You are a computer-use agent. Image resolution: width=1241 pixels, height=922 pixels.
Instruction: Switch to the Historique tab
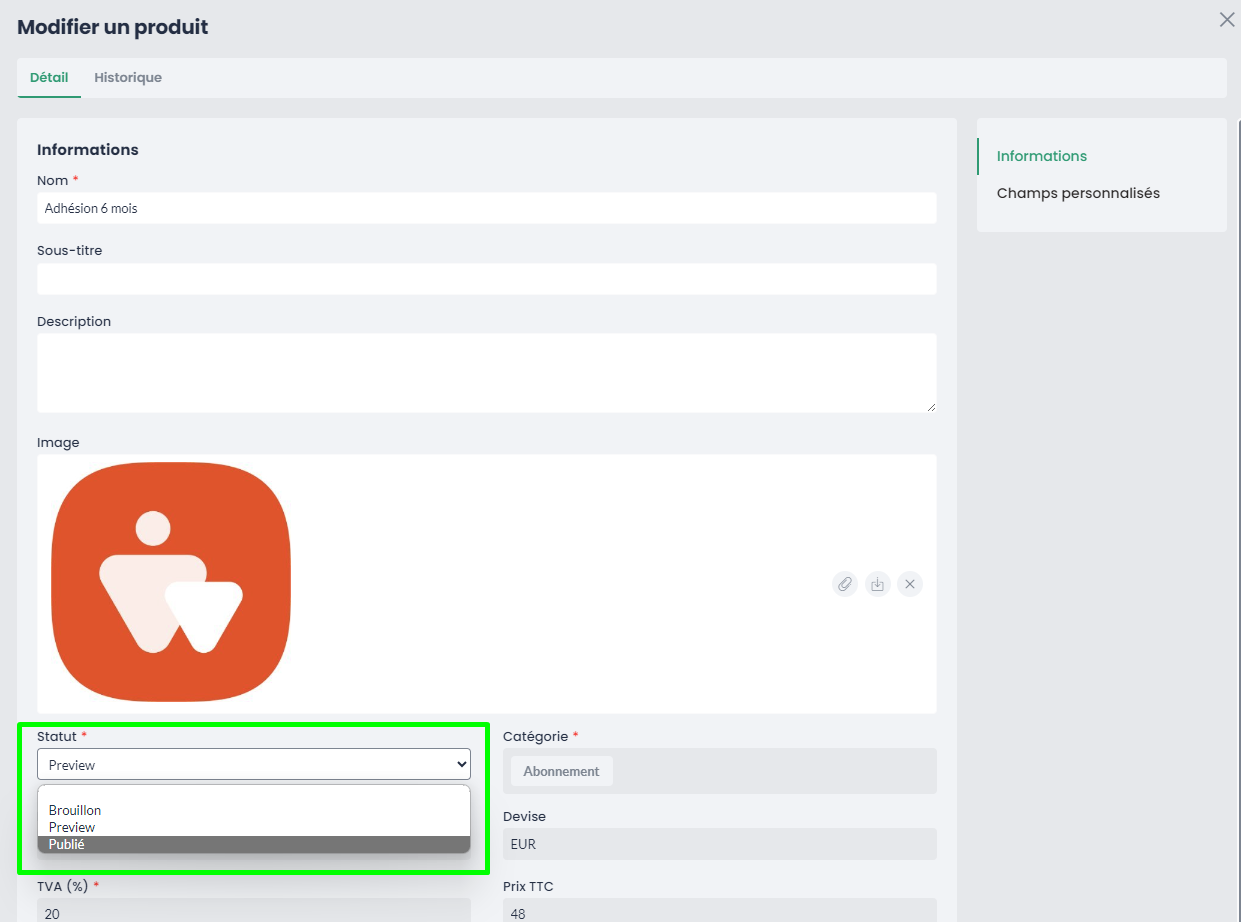click(x=128, y=78)
